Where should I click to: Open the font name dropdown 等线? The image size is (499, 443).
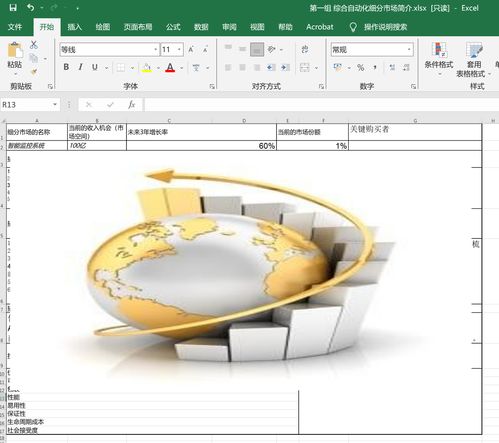coord(156,50)
